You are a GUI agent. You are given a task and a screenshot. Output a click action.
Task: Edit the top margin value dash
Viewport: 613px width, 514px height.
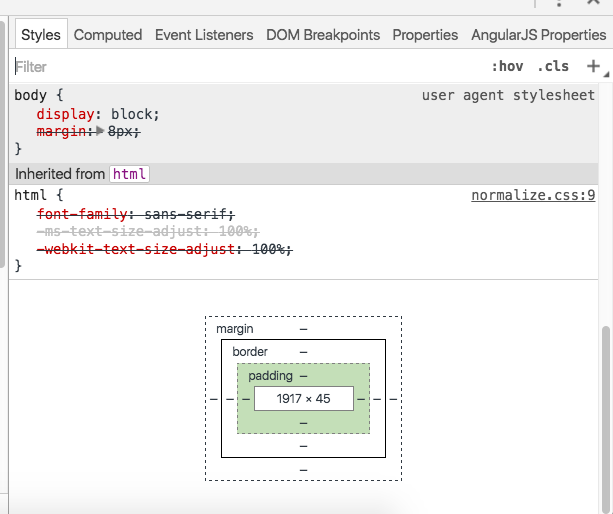point(303,330)
